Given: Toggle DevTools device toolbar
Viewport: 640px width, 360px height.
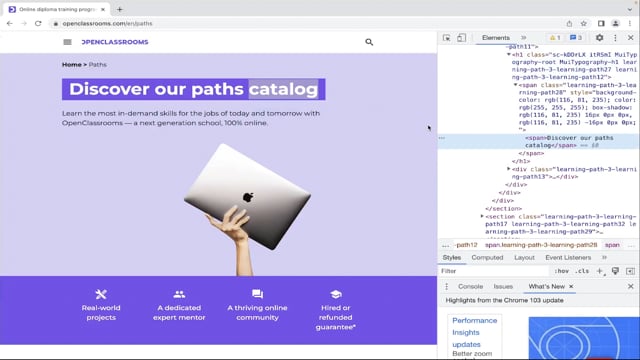Looking at the screenshot, I should click(x=461, y=38).
